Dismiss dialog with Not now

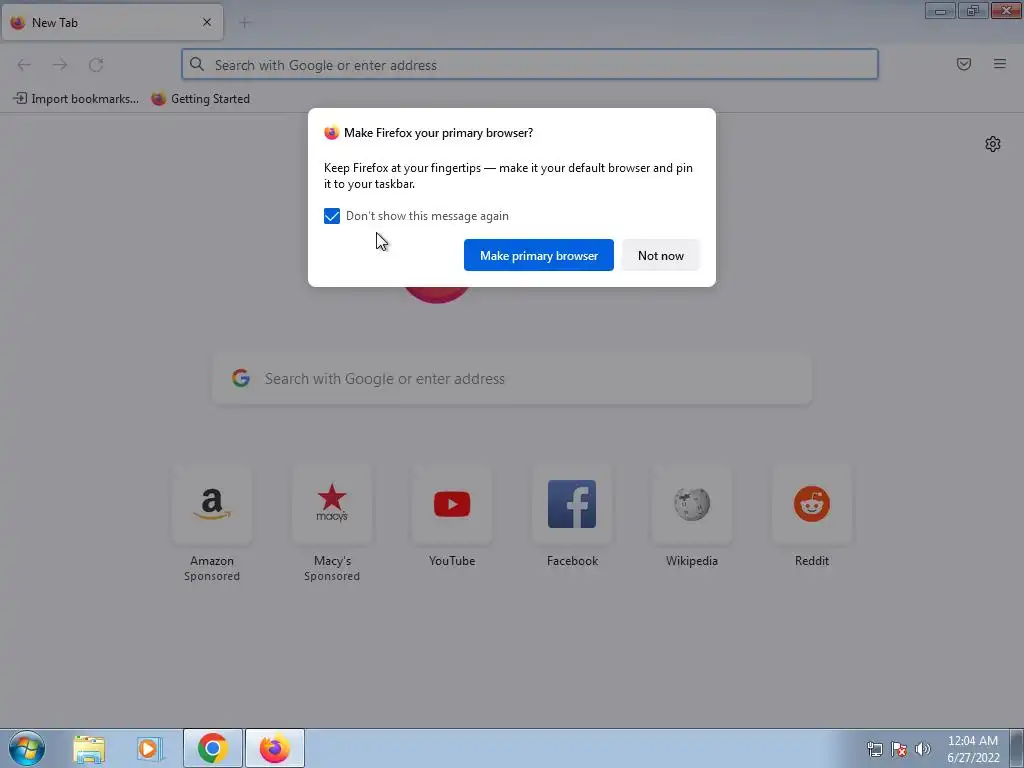[661, 255]
